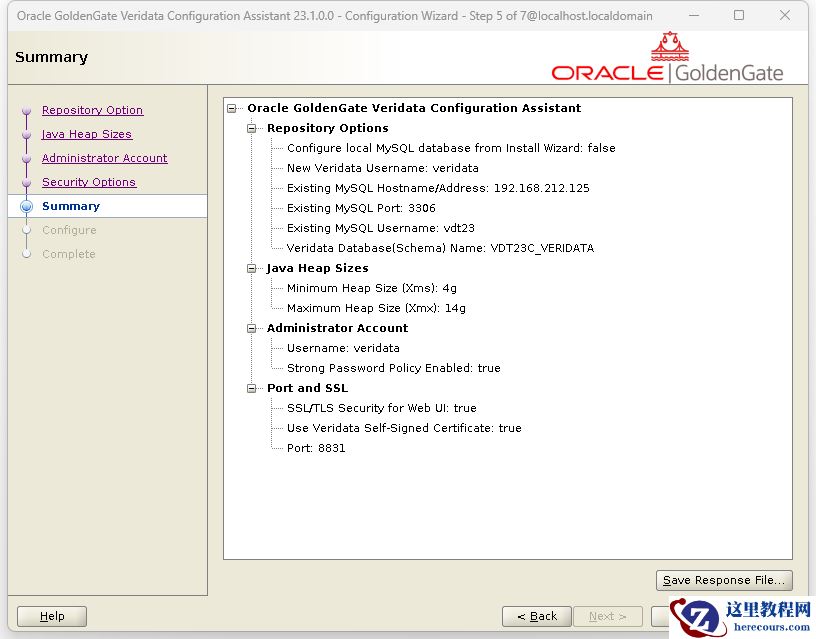Collapse the Repository Options tree section
This screenshot has height=639, width=816.
[x=252, y=128]
